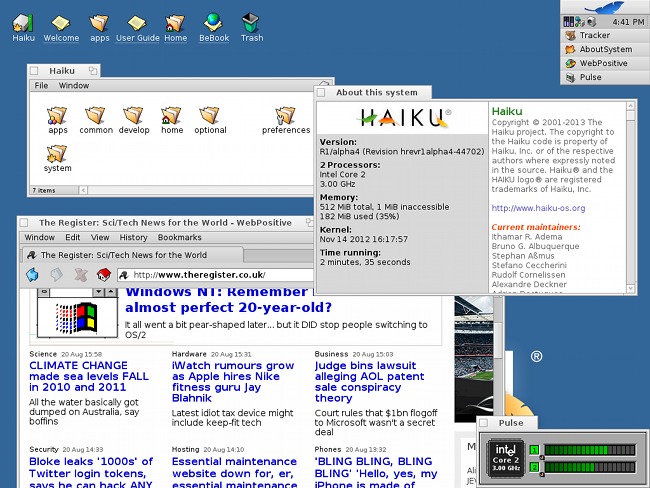Open Windows NT 20-year-old headline
This screenshot has height=488, width=650.
pos(229,299)
